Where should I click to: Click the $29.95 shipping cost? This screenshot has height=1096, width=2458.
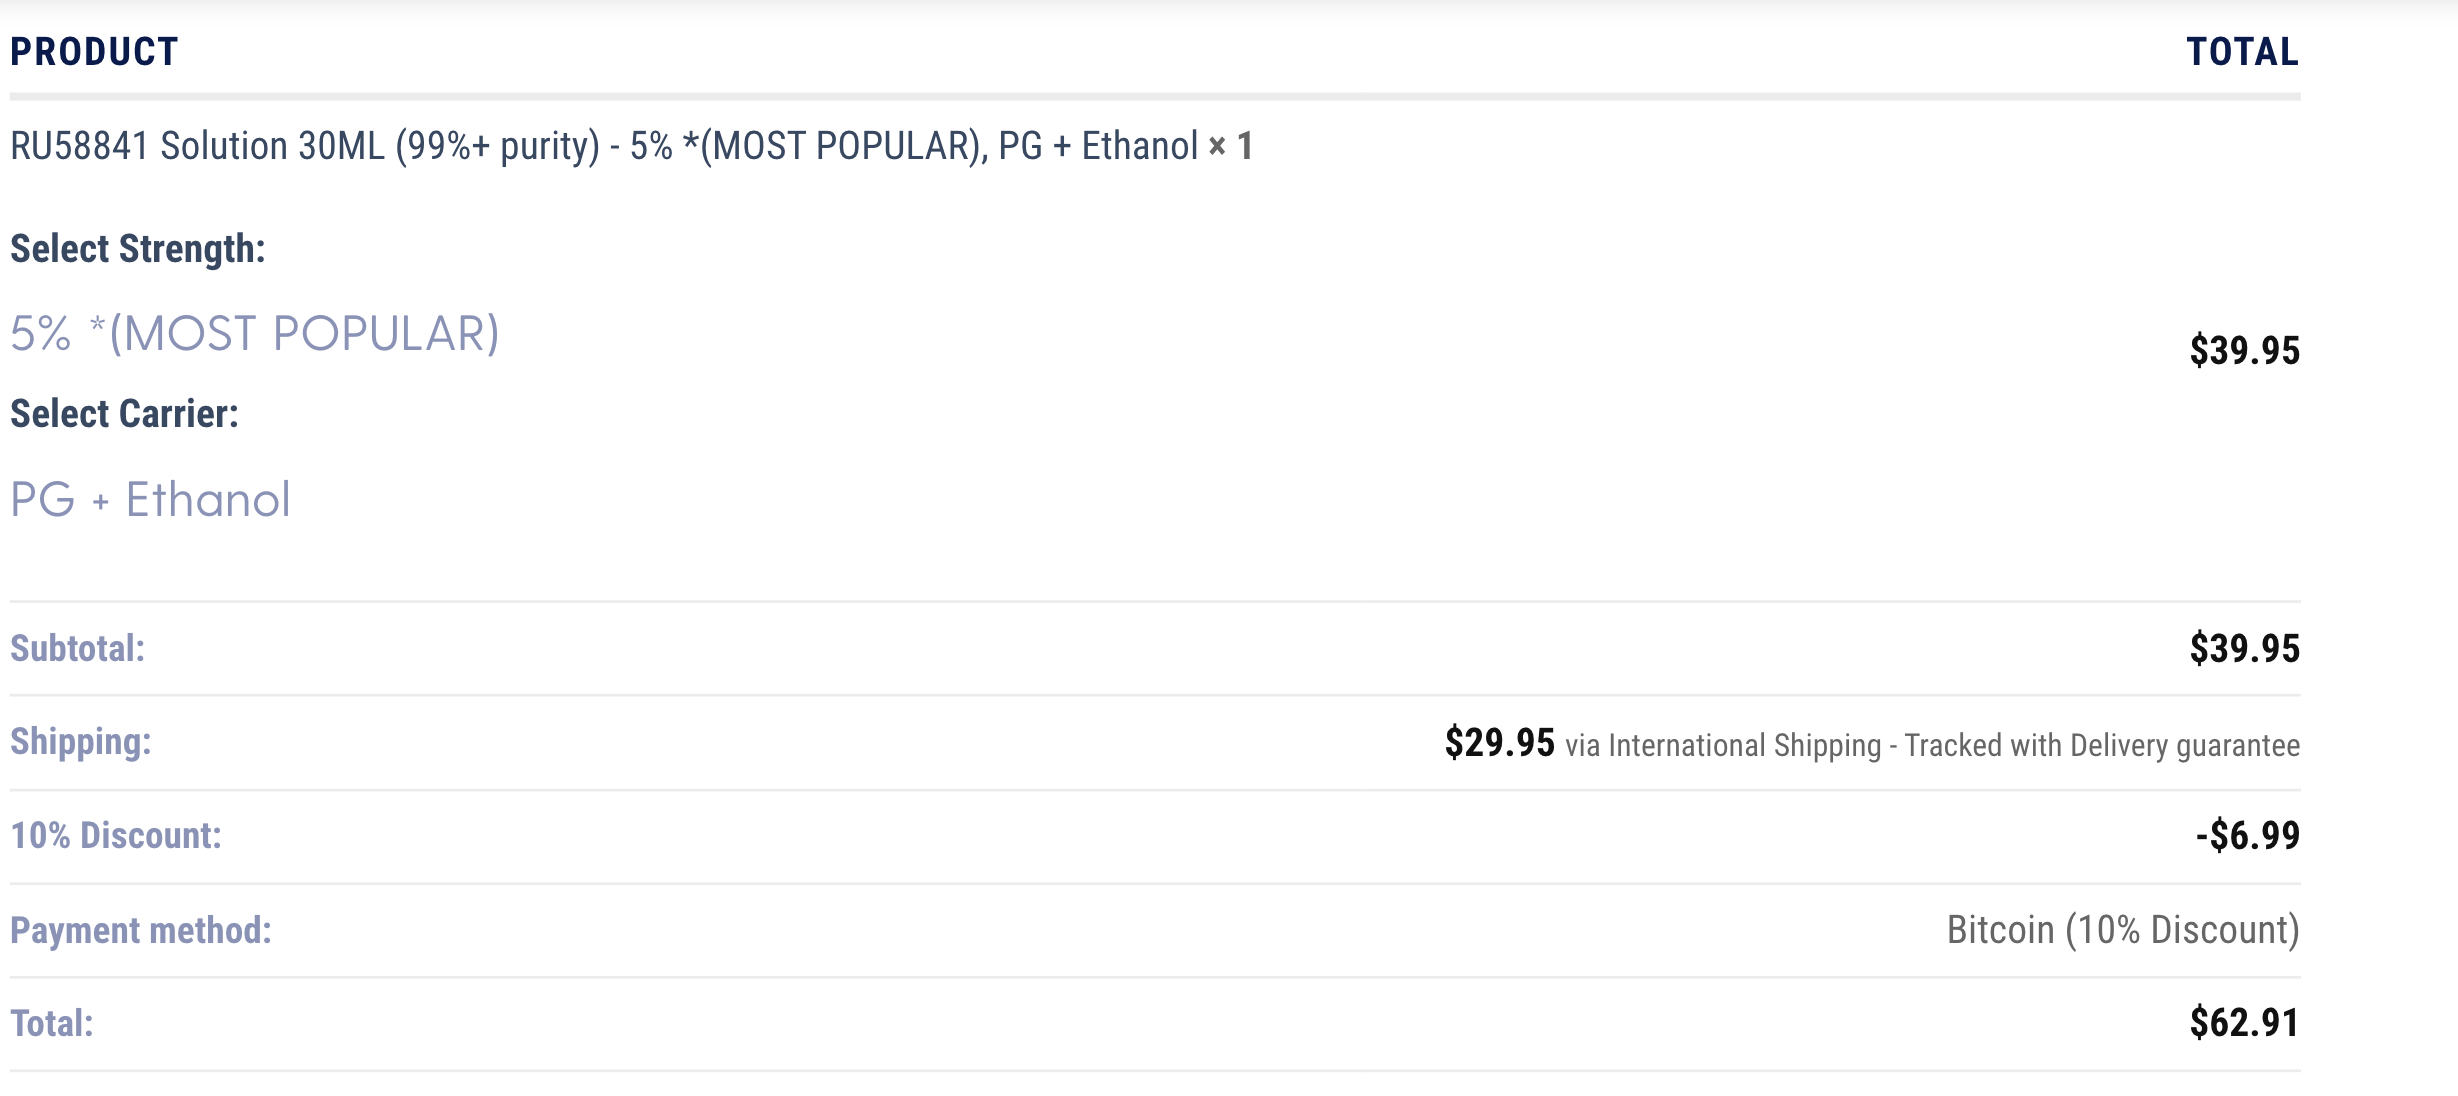click(x=1499, y=743)
